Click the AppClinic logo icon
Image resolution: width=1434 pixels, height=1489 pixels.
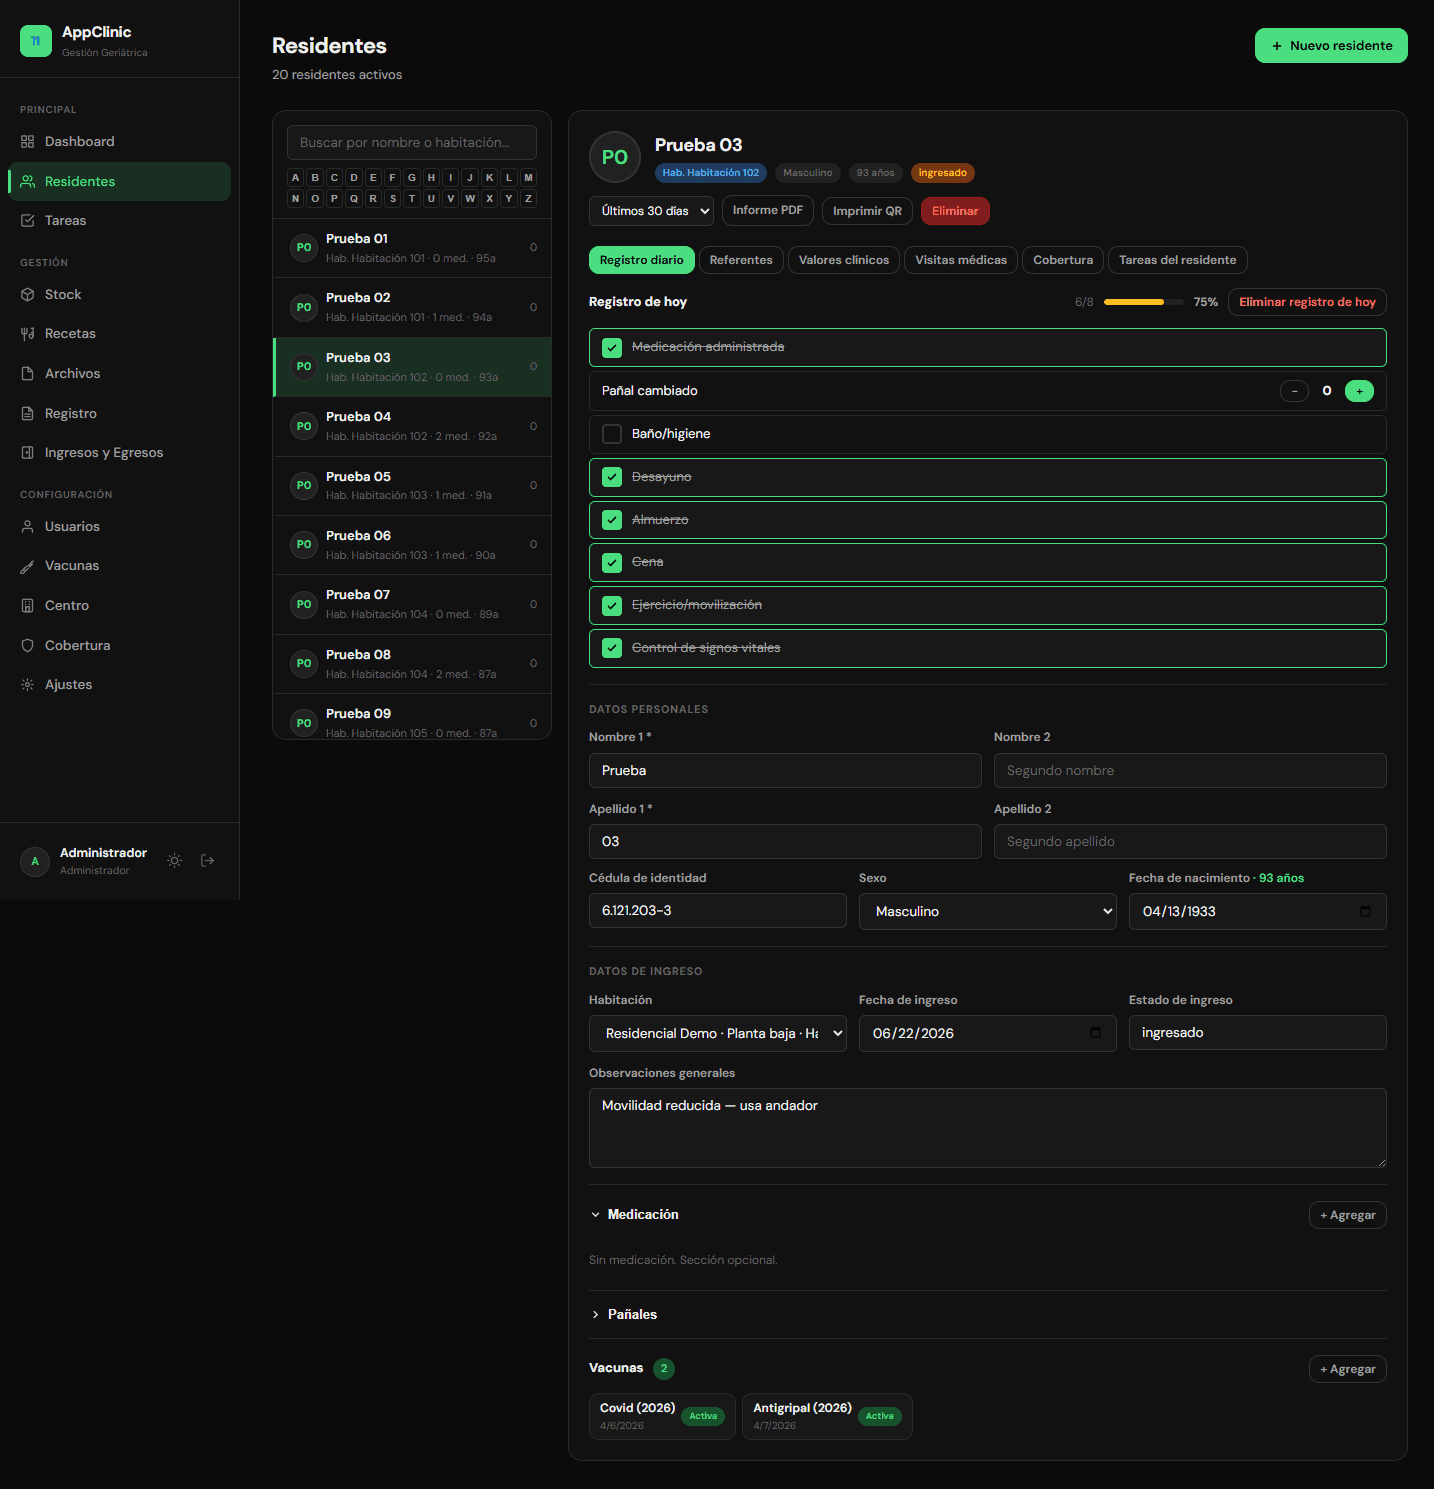click(x=36, y=41)
